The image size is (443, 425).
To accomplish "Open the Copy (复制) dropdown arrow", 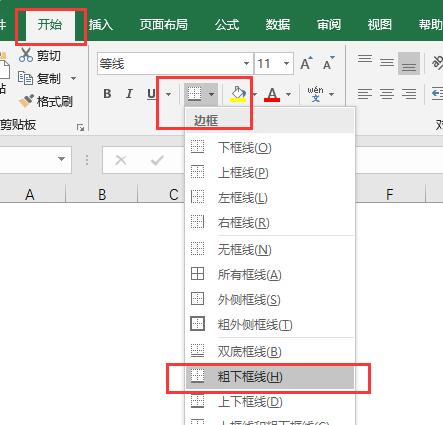I will point(73,79).
